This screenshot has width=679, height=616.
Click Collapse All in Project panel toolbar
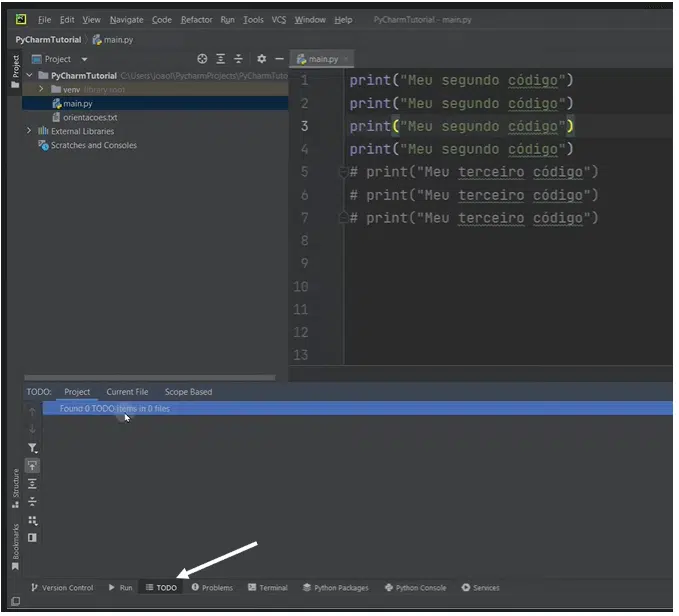pos(238,59)
